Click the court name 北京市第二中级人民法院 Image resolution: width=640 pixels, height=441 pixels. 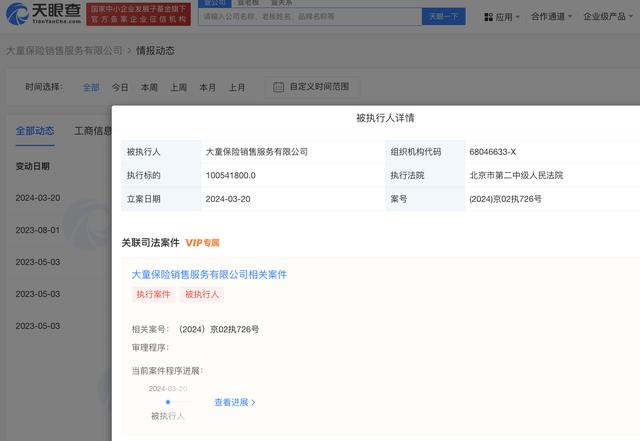pos(516,176)
